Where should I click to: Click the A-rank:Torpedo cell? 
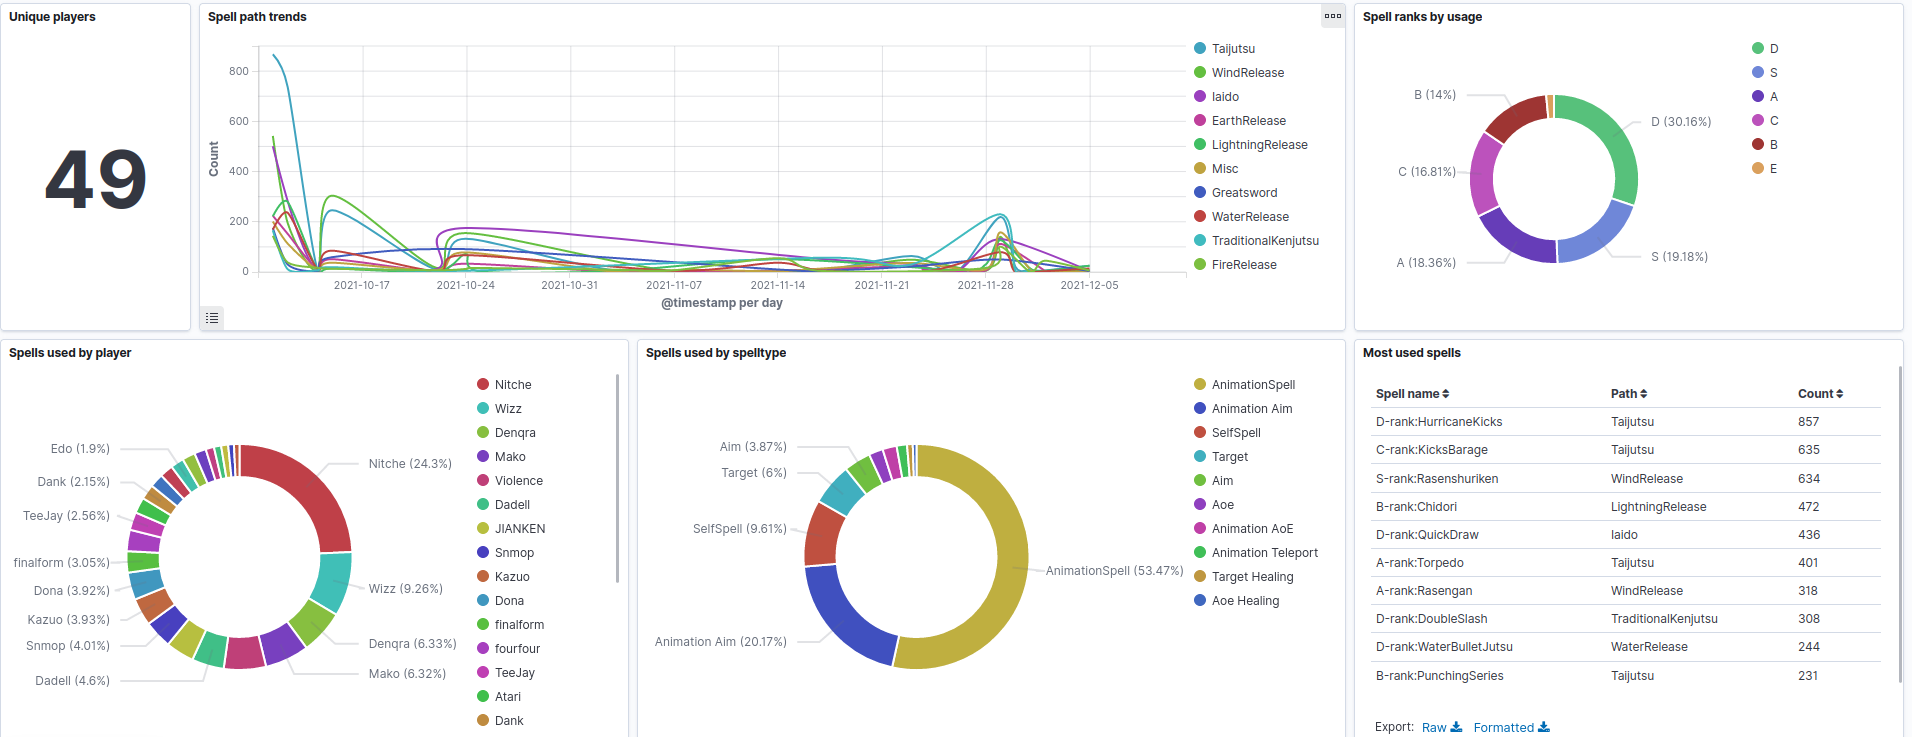[1419, 563]
